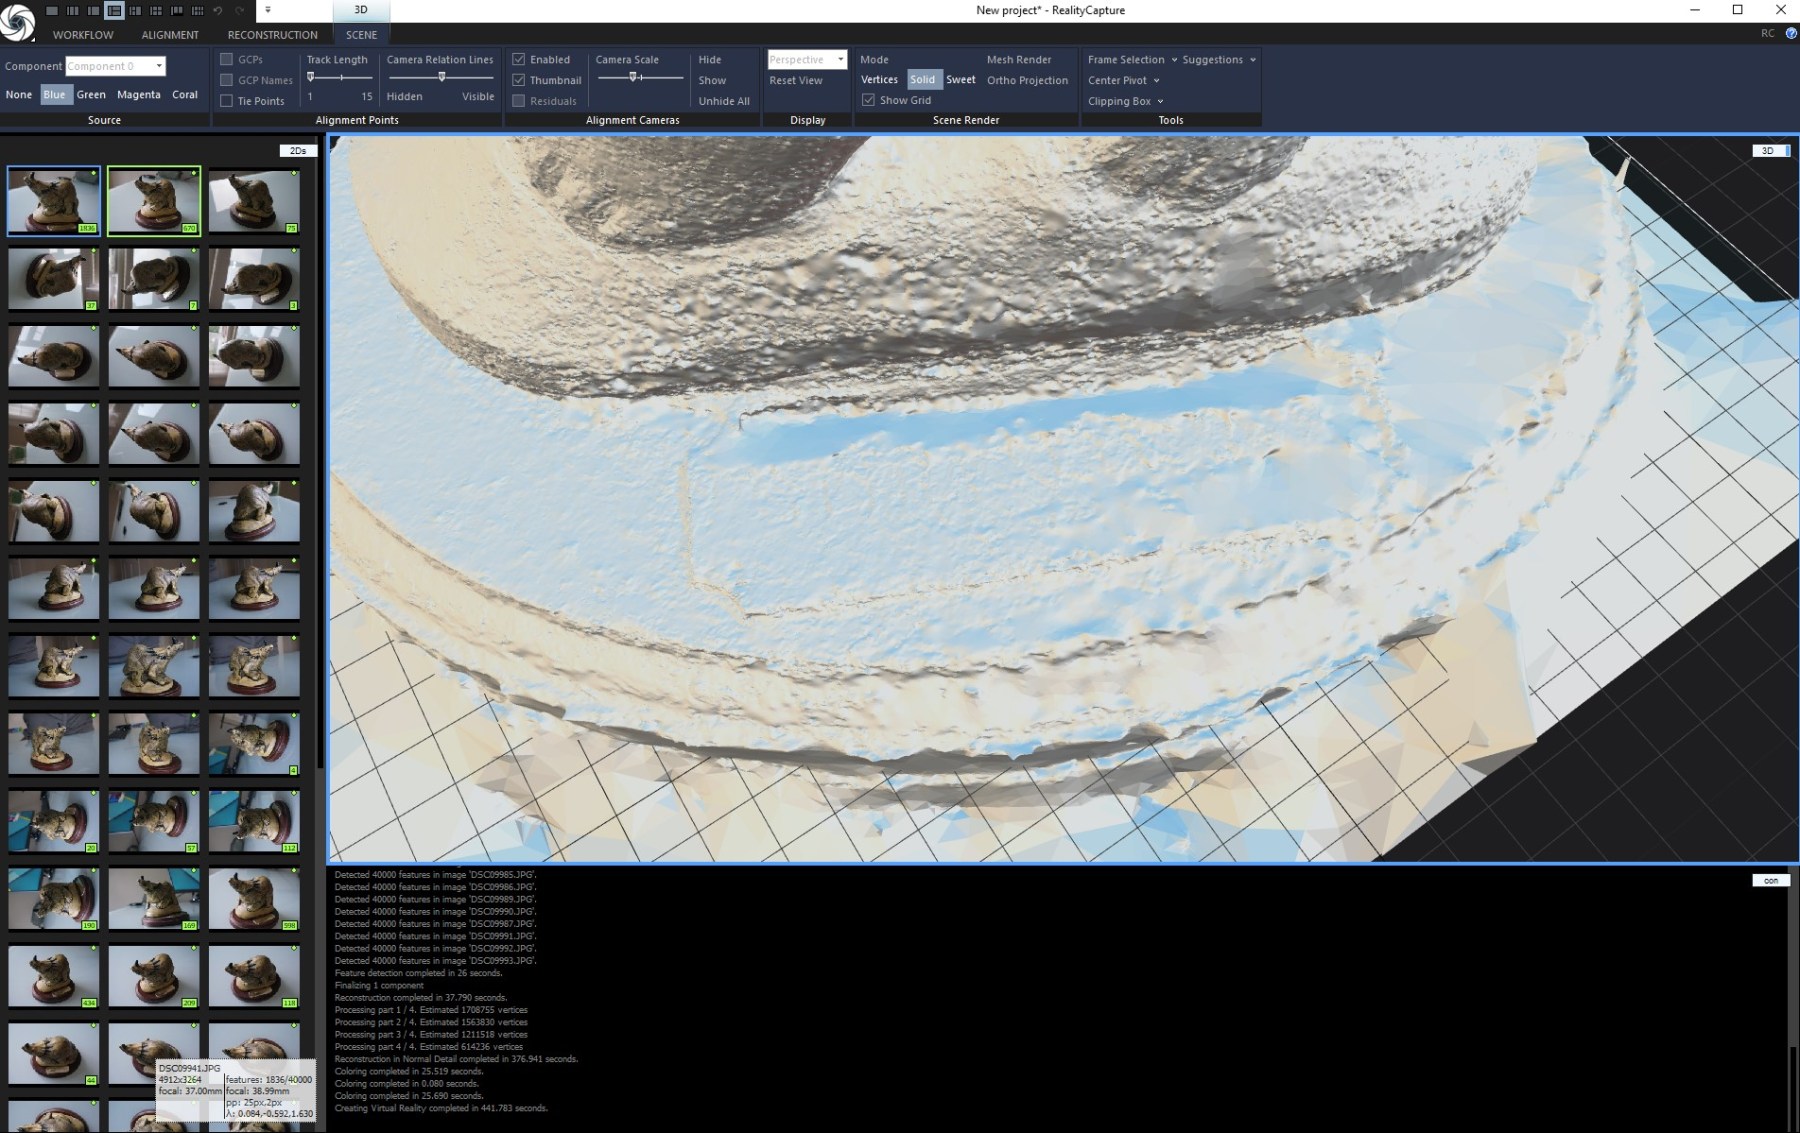This screenshot has width=1800, height=1133.
Task: Adjust the Track Length slider
Action: coord(310,76)
